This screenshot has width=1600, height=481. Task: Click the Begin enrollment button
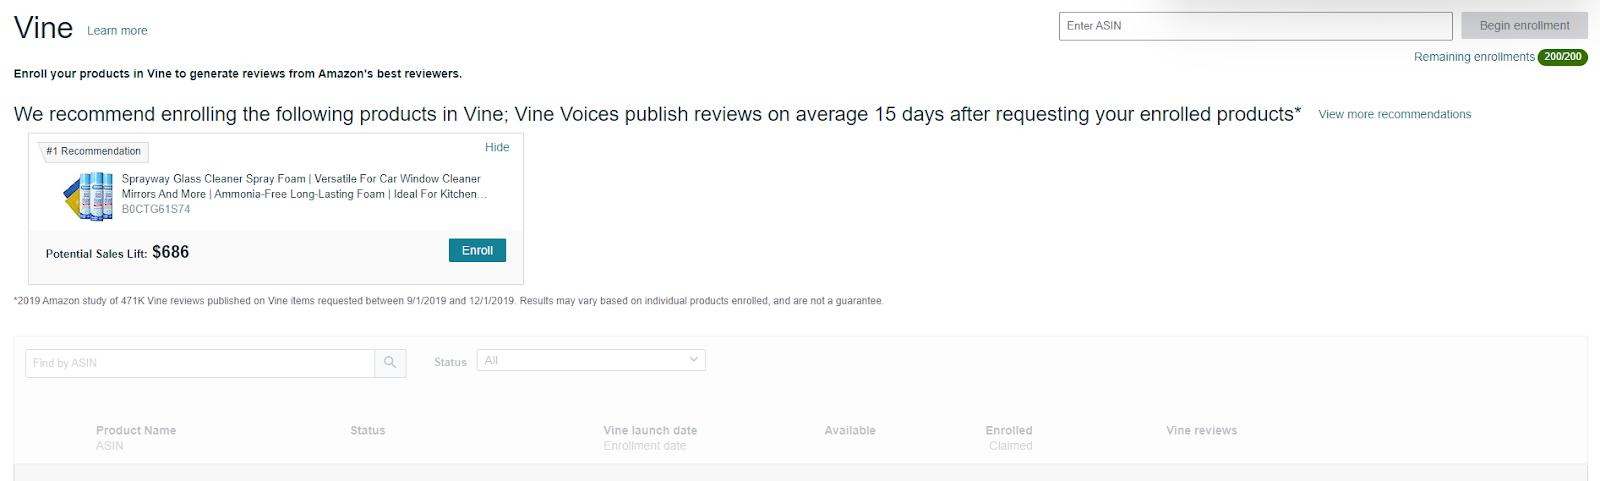coord(1524,26)
